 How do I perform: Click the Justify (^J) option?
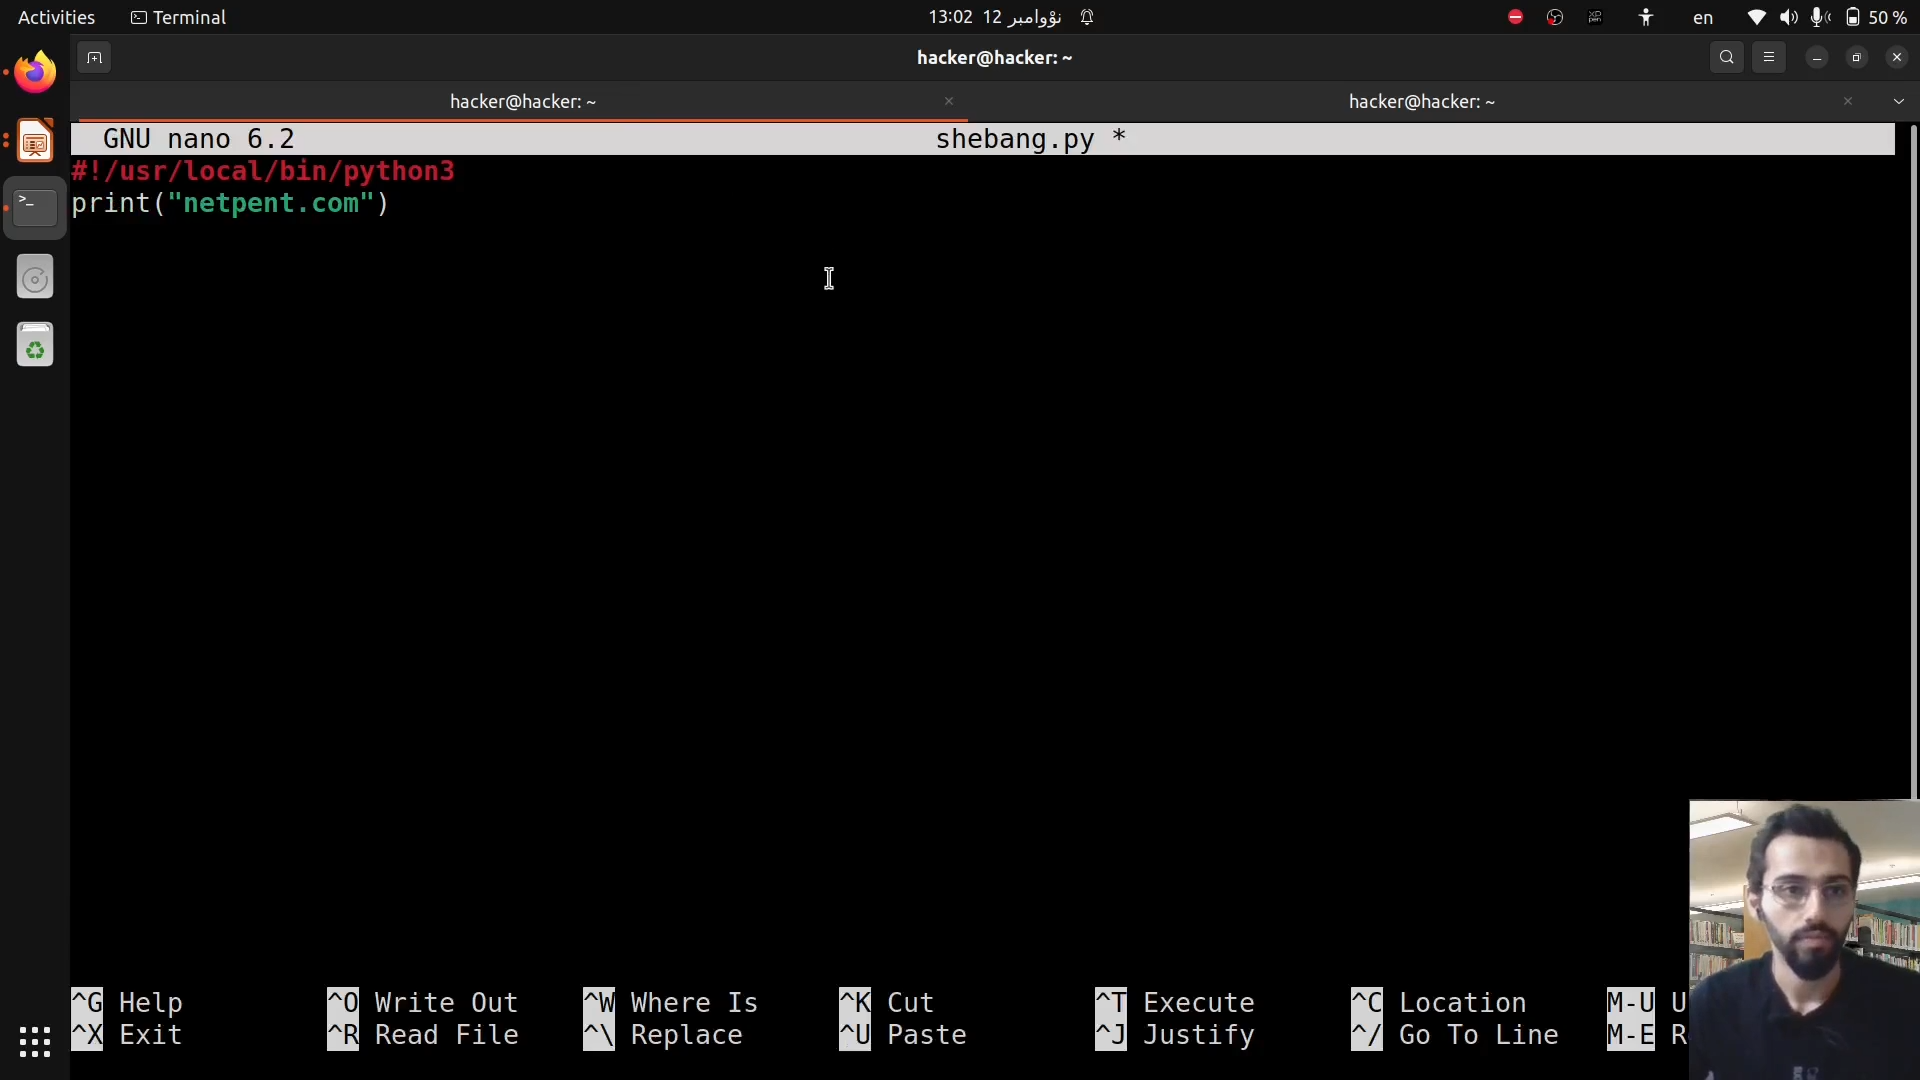[x=1199, y=1034]
